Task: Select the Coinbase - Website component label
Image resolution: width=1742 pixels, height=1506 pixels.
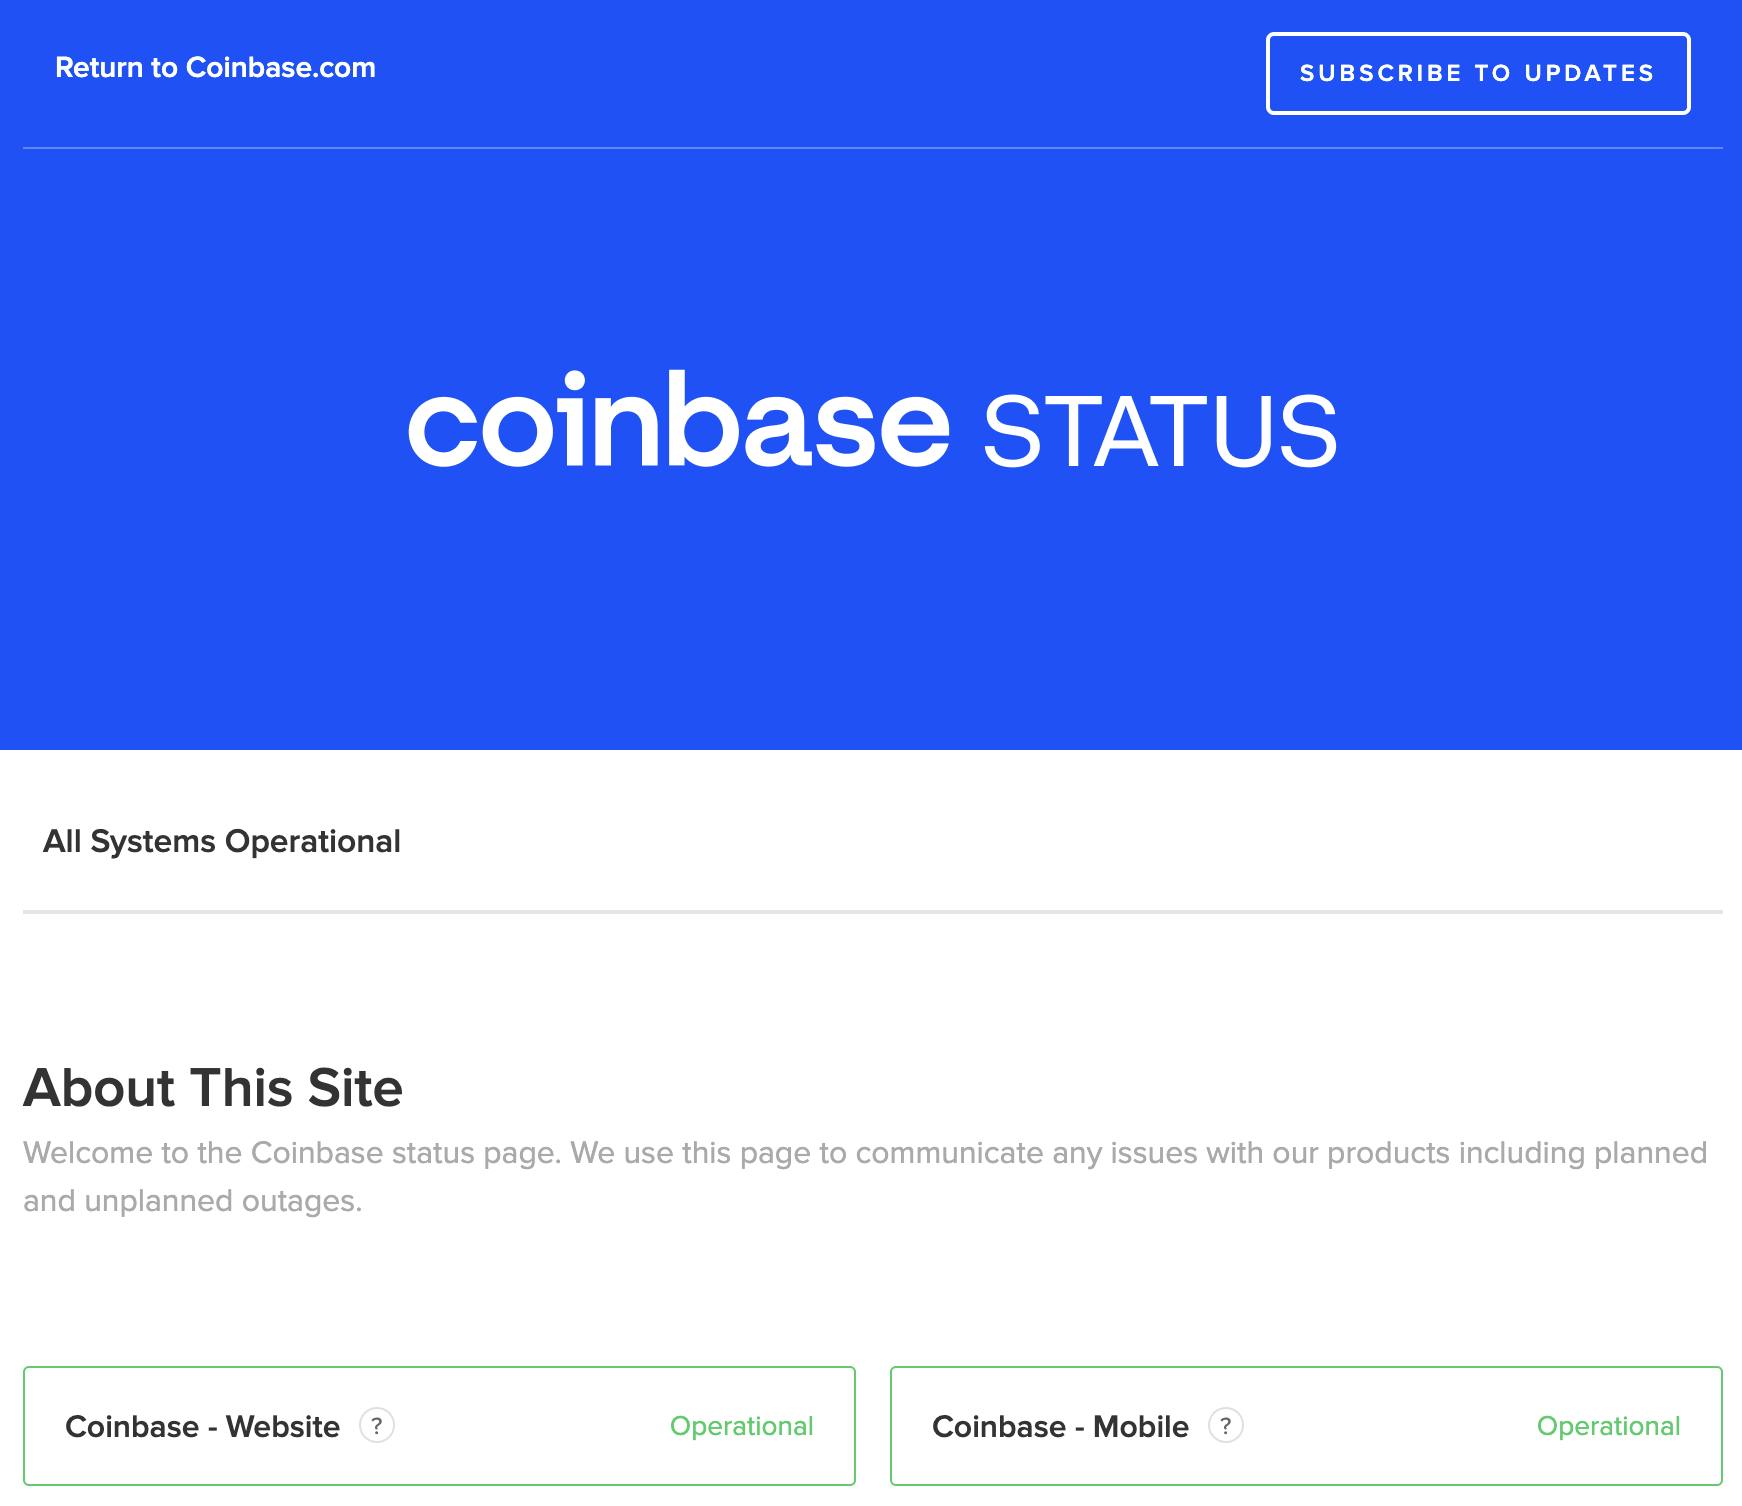Action: 202,1426
